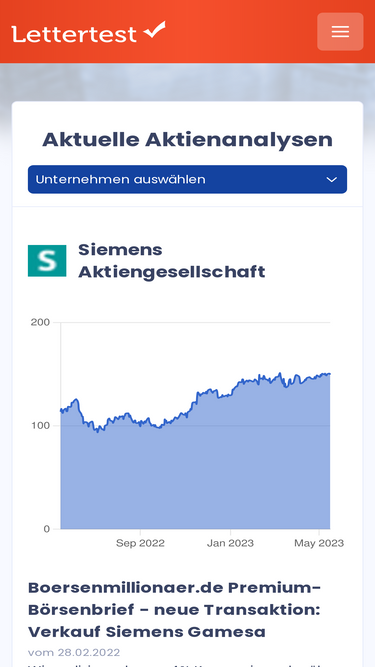
Task: Open the Unternehmen auswählen dropdown
Action: pyautogui.click(x=188, y=180)
